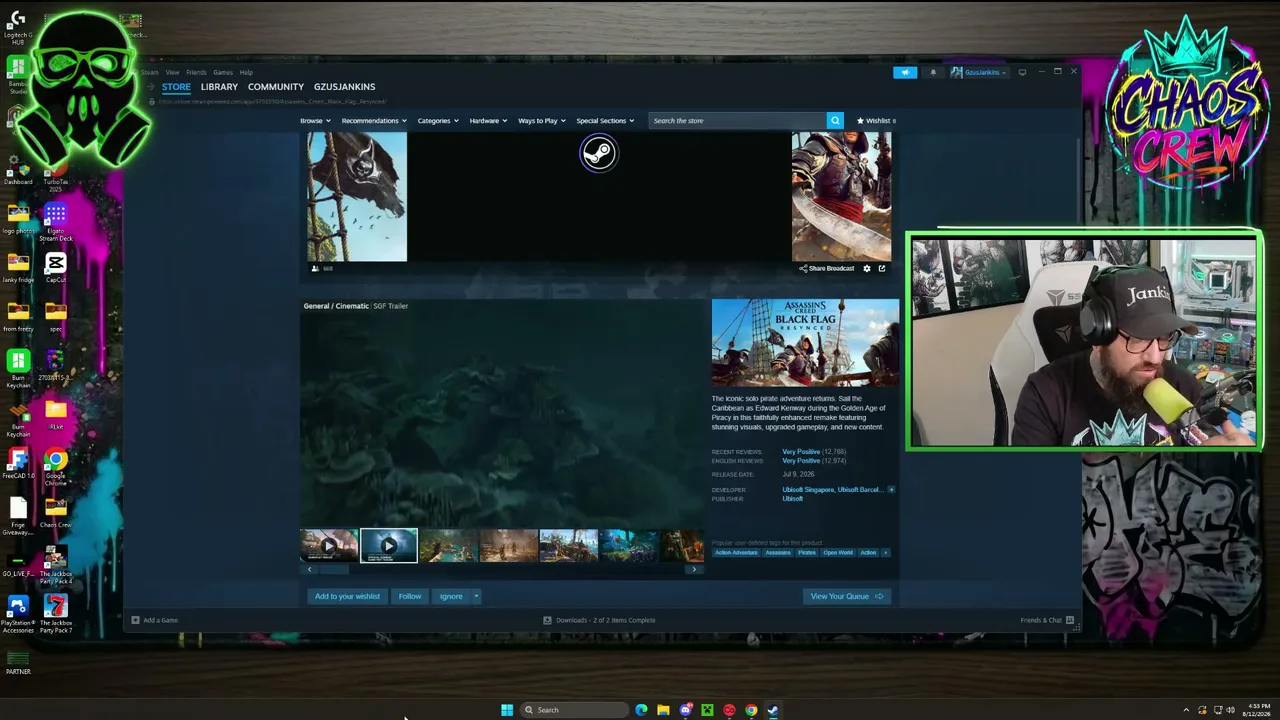This screenshot has width=1280, height=720.
Task: Open the View menu
Action: click(x=172, y=72)
